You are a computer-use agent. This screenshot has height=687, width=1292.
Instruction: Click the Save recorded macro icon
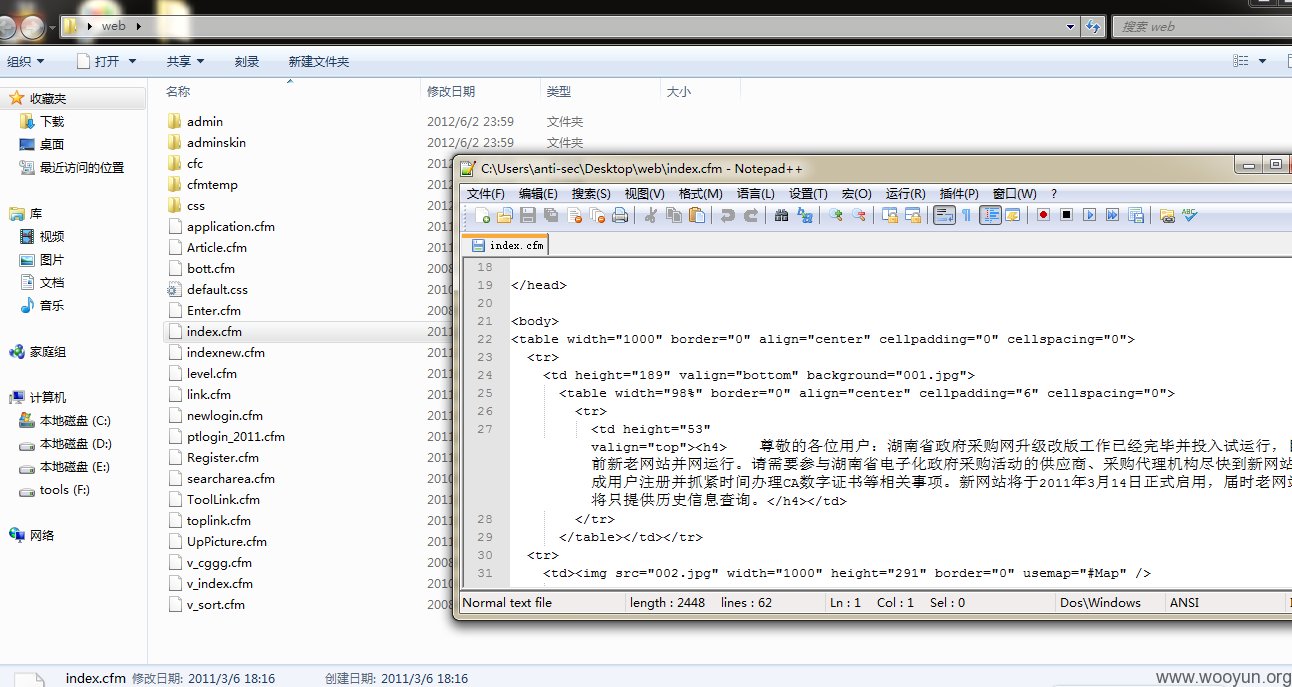click(1136, 215)
